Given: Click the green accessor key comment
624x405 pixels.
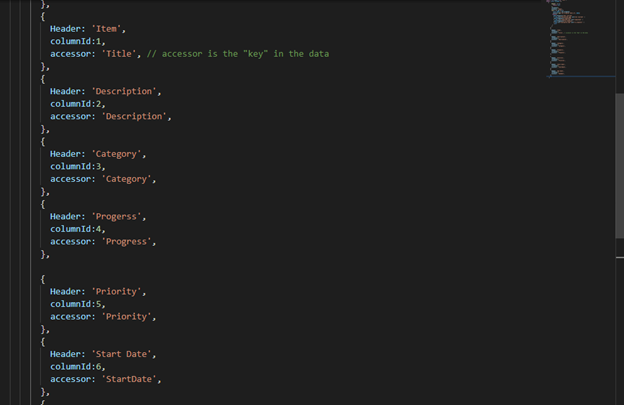Looking at the screenshot, I should pyautogui.click(x=238, y=54).
